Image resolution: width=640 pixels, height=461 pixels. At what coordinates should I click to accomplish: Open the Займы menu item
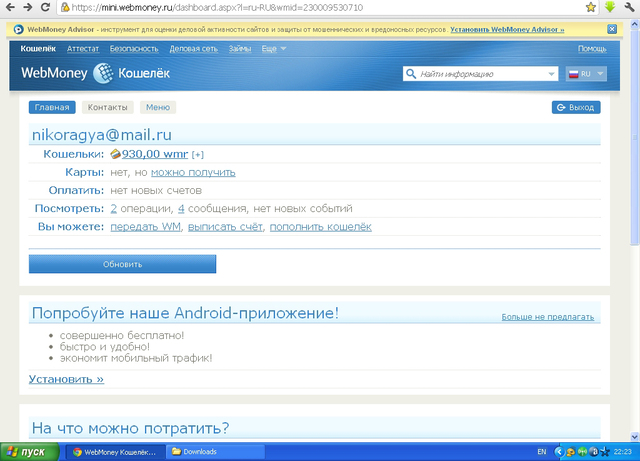240,49
